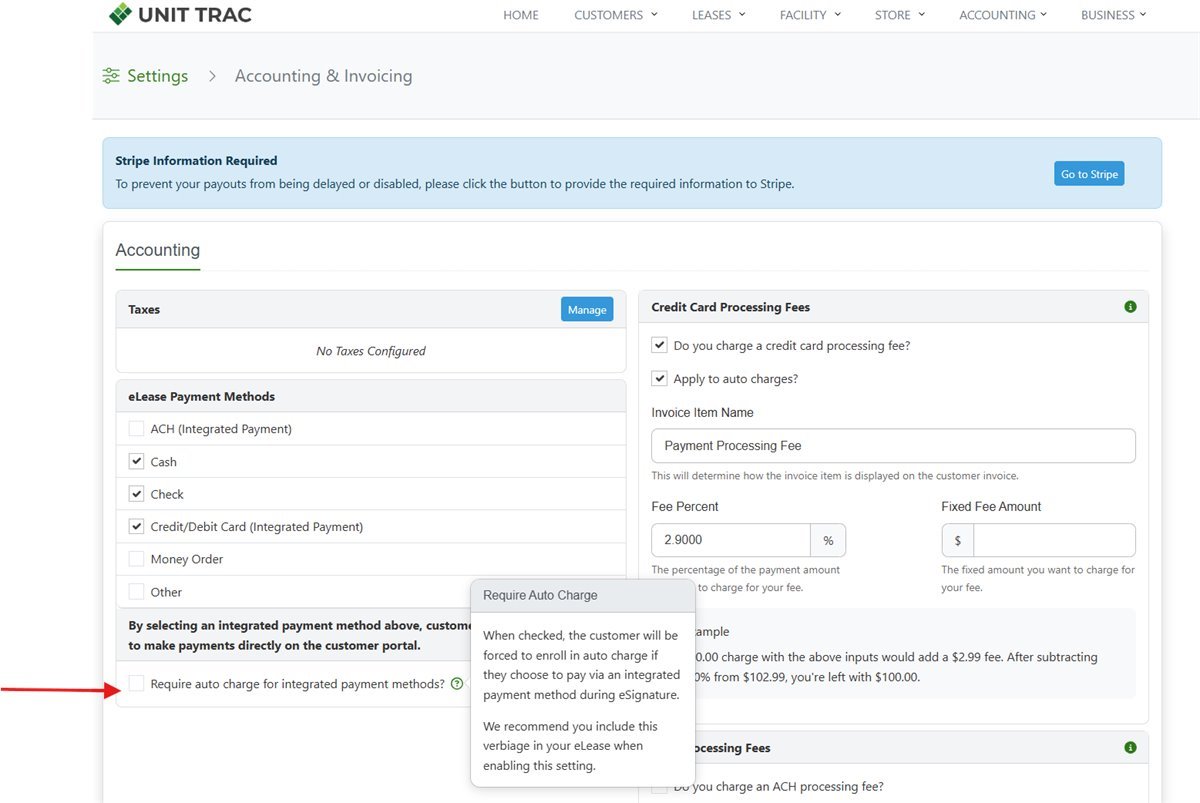Click the Invoice Item Name field
The width and height of the screenshot is (1200, 803).
(x=893, y=446)
